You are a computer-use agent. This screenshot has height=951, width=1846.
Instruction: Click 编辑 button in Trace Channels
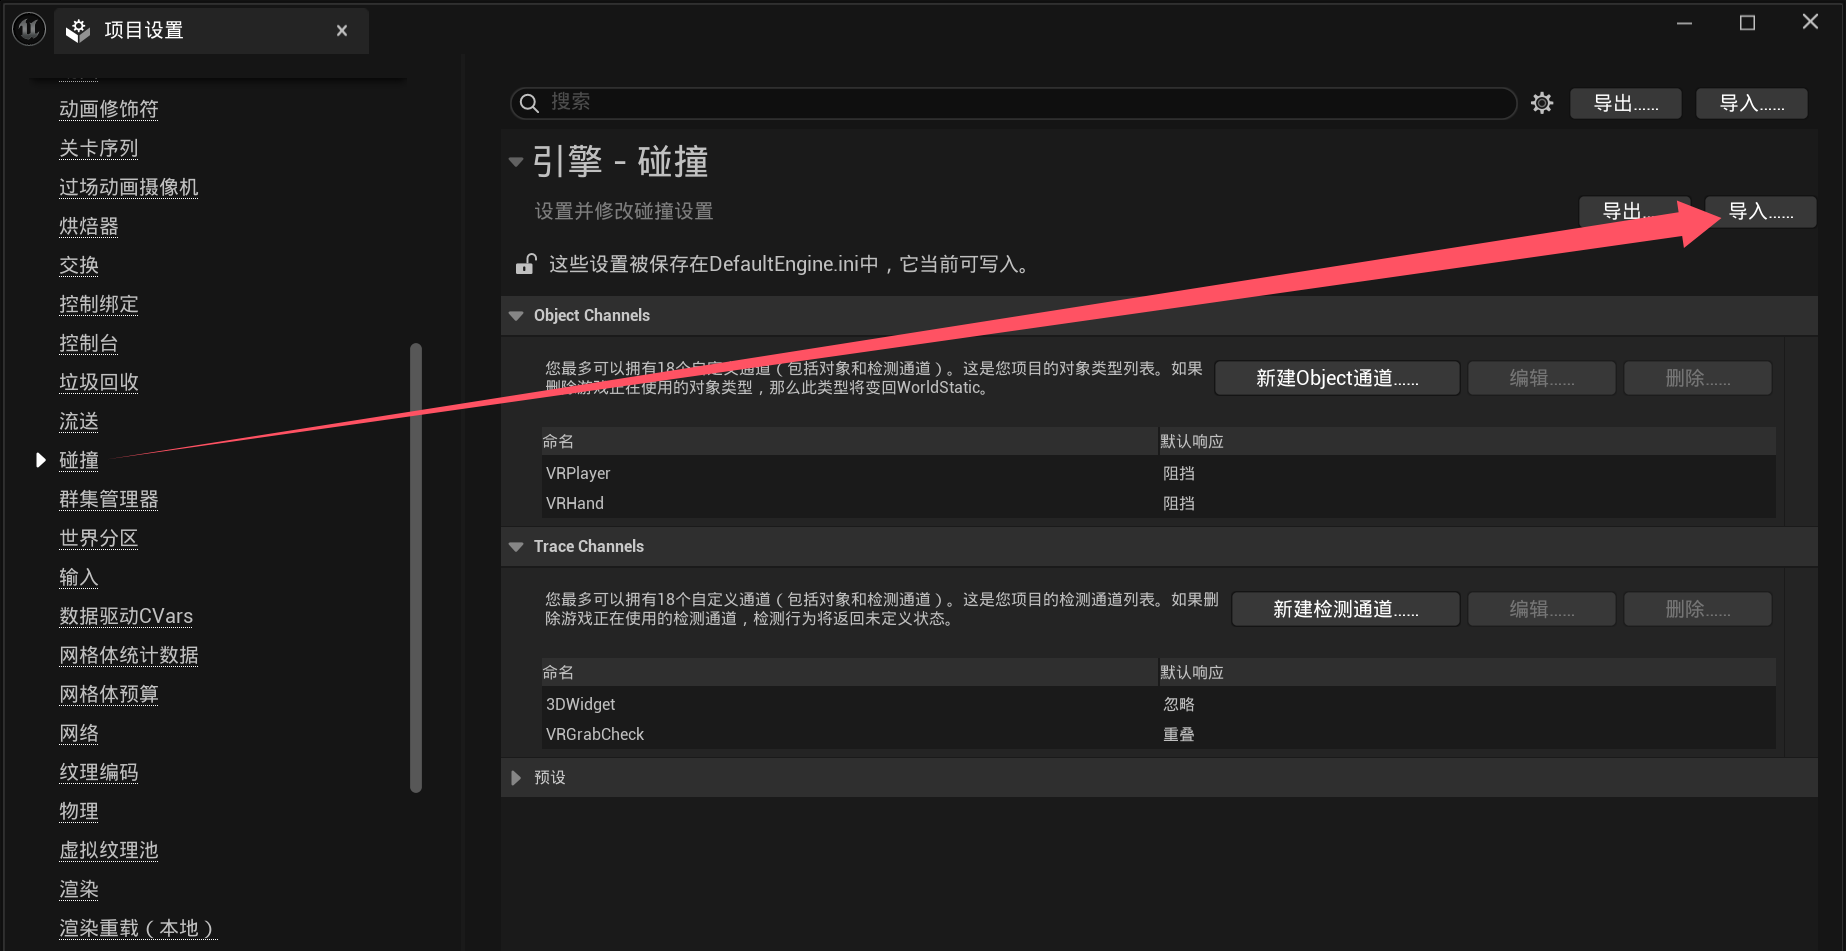tap(1542, 609)
